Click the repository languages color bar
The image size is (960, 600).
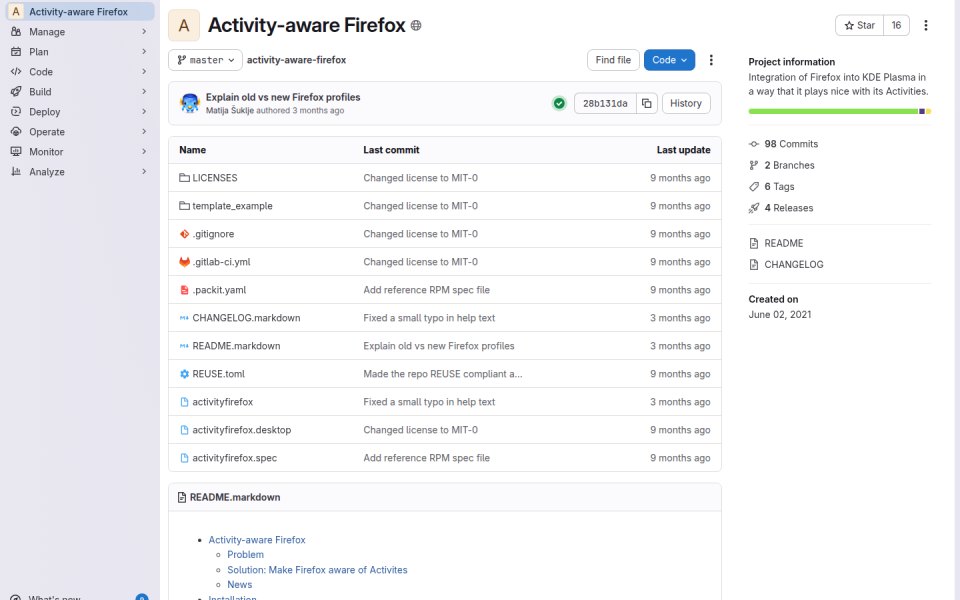coord(839,111)
